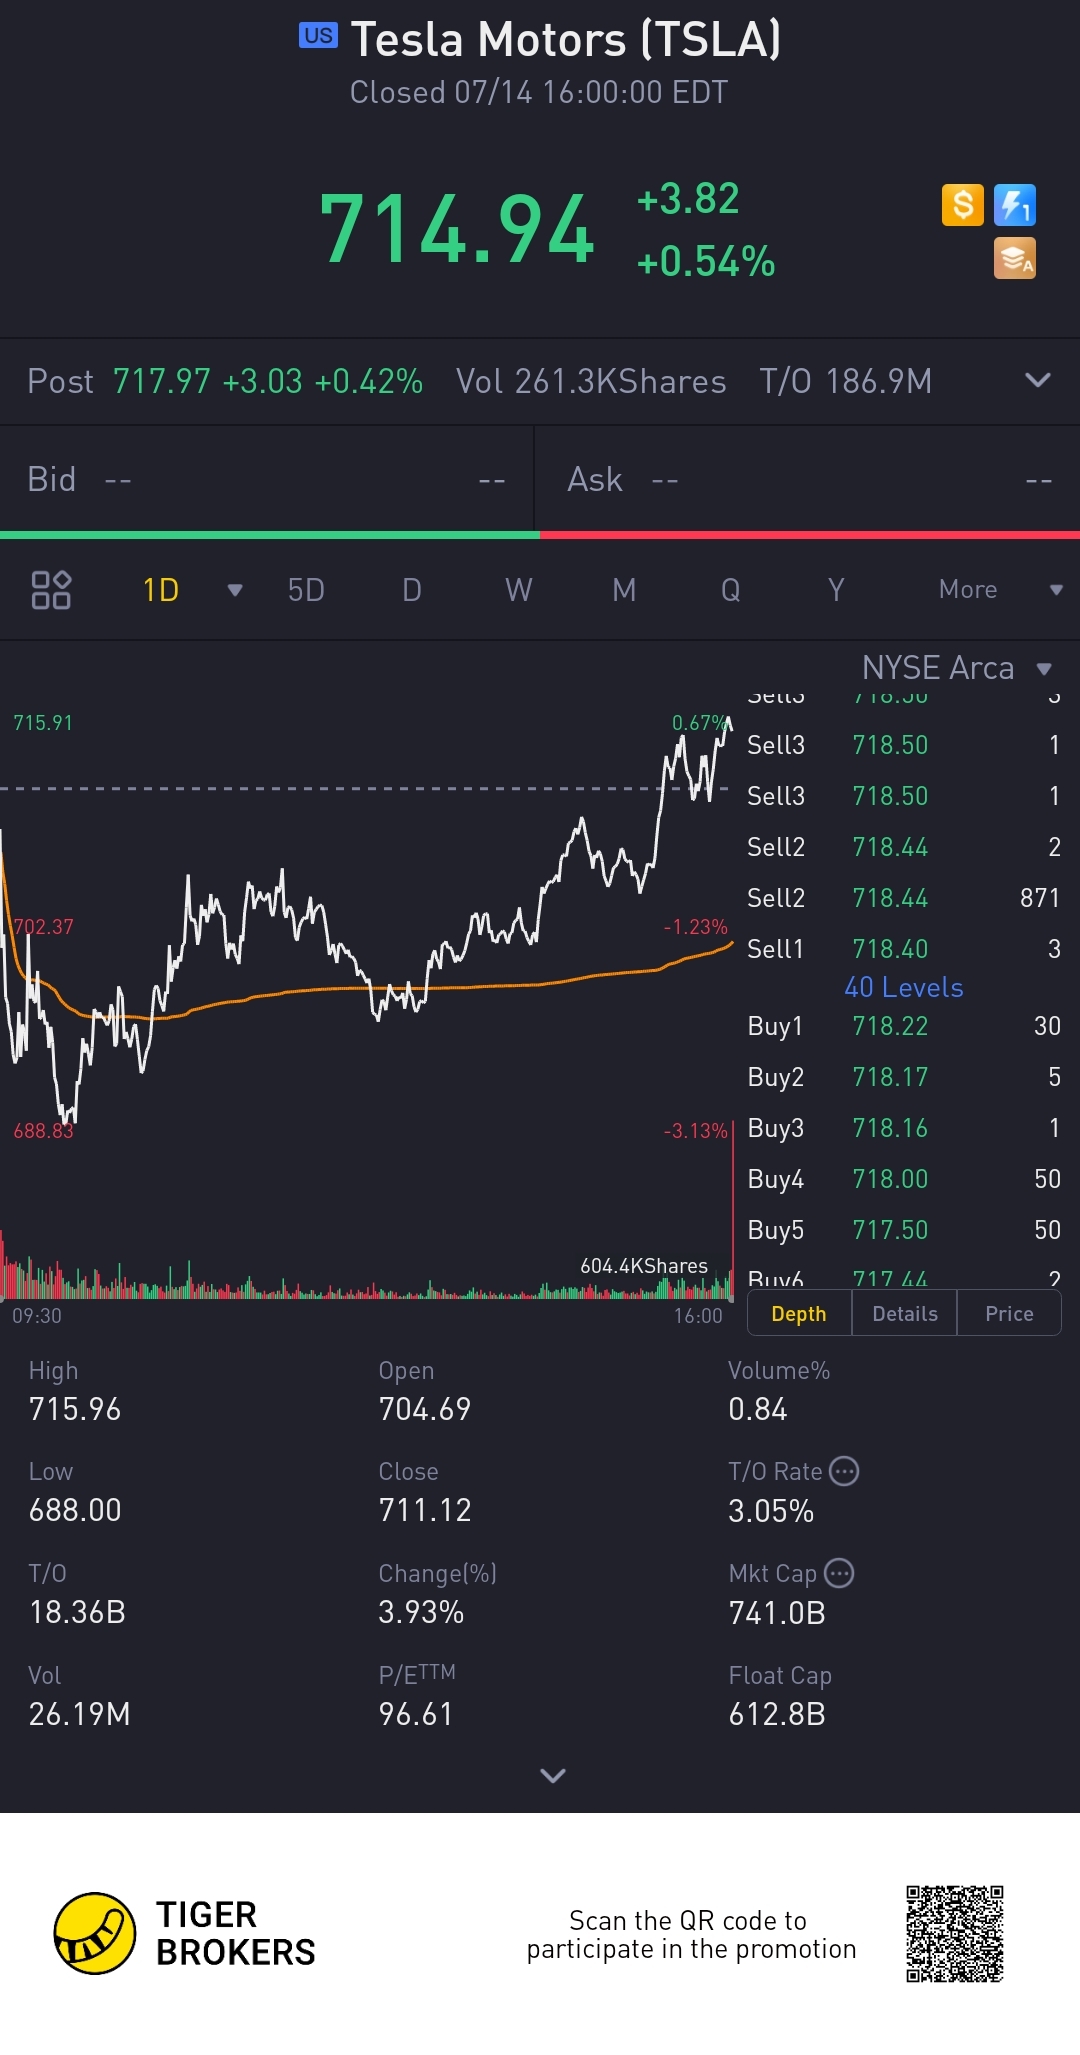Tap the Buy4 718.00 order row
This screenshot has width=1080, height=2055.
pyautogui.click(x=904, y=1179)
